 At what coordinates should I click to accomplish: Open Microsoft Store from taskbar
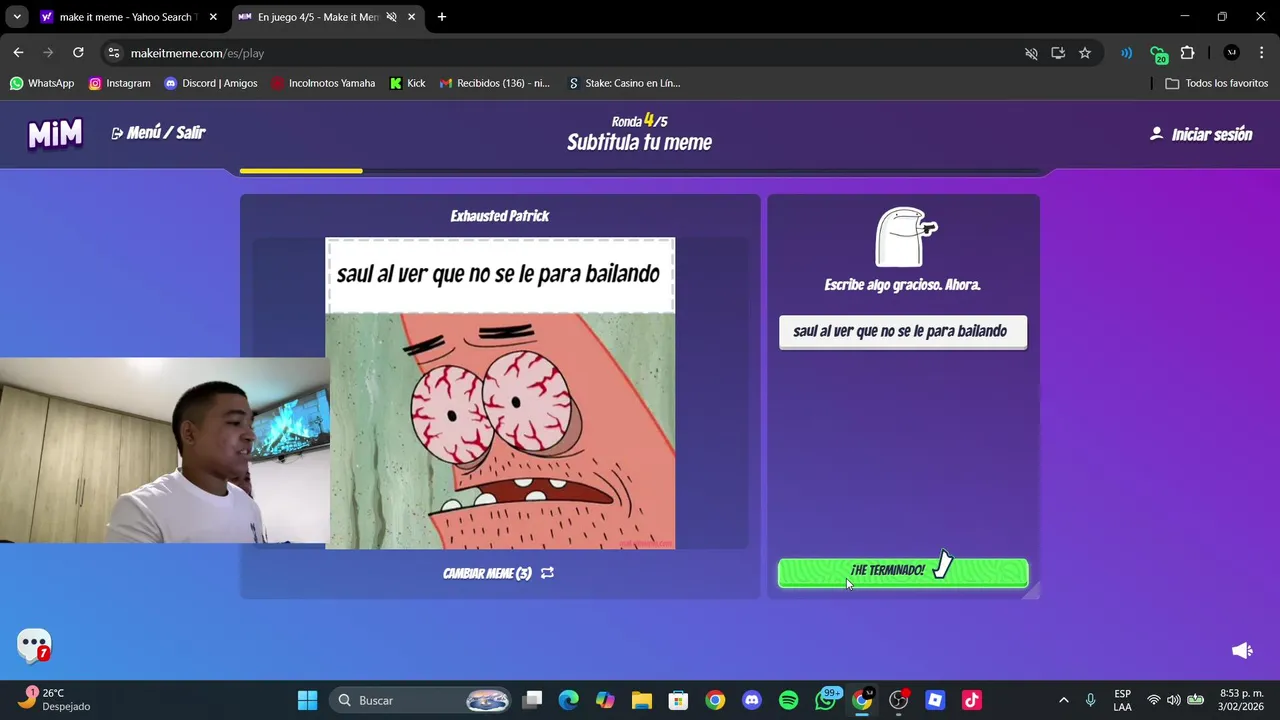click(678, 700)
